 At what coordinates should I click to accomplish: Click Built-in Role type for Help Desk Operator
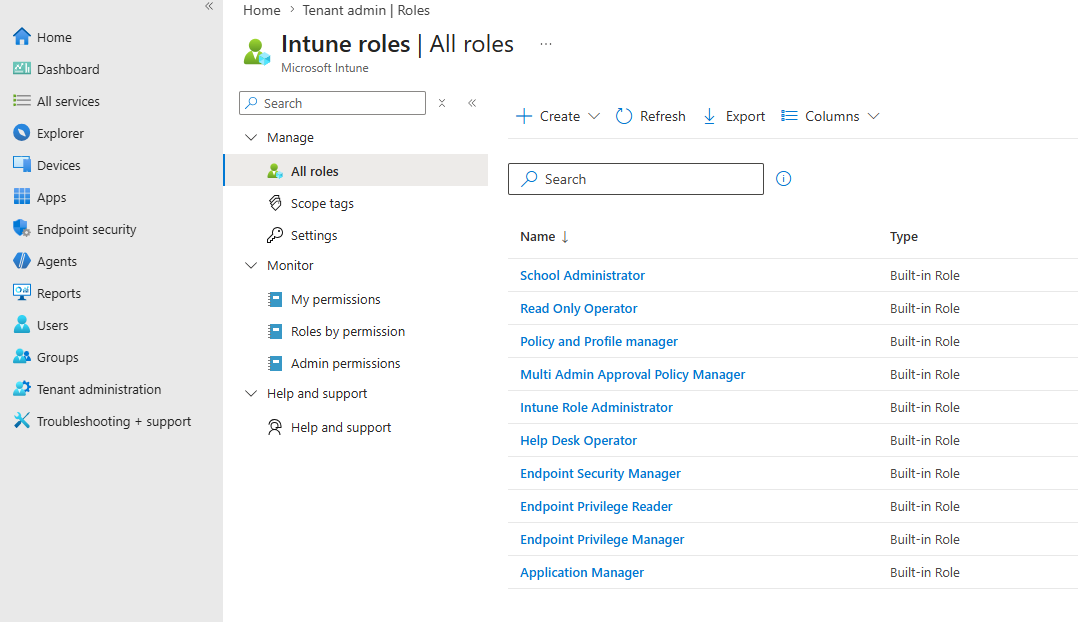tap(925, 440)
